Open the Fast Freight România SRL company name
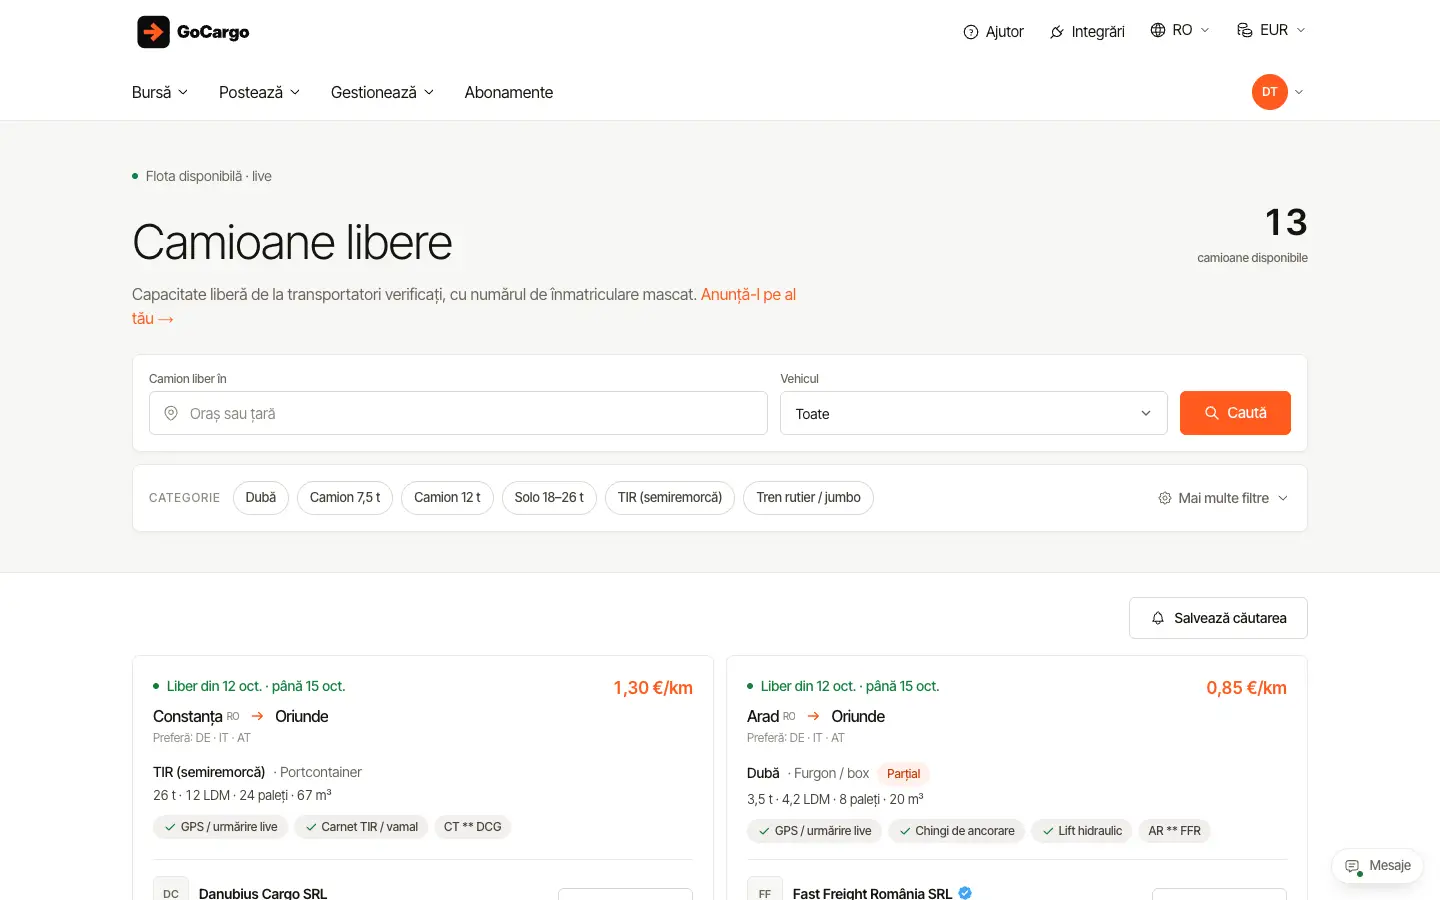Screen dimensions: 1440x900 pos(872,893)
